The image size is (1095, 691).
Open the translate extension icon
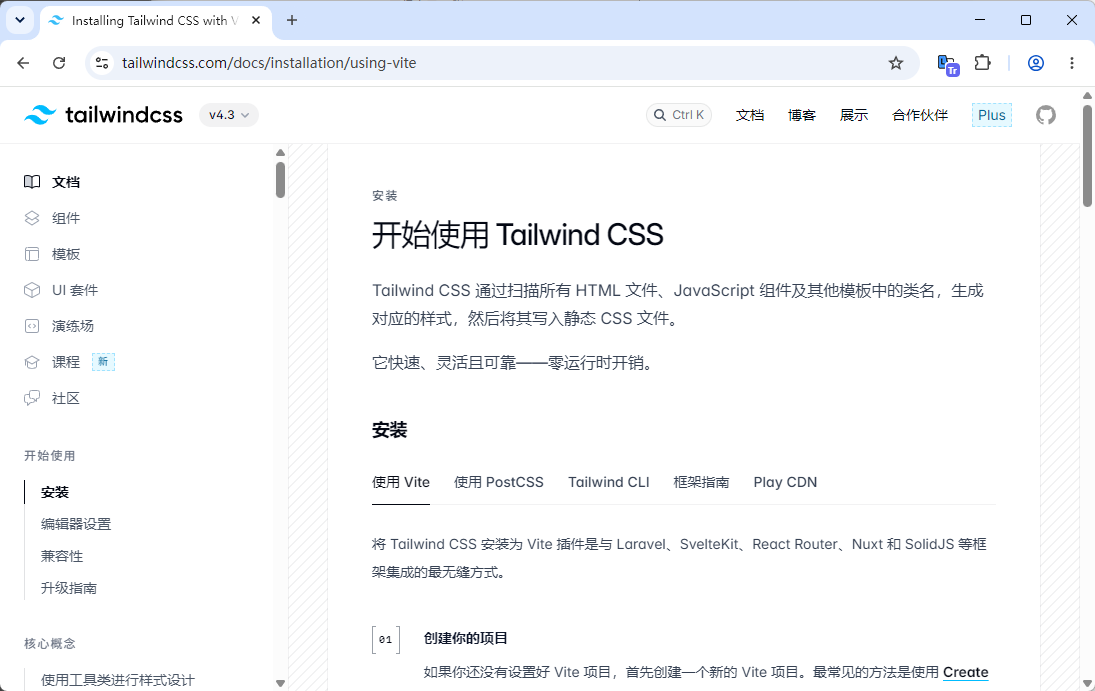(x=948, y=64)
